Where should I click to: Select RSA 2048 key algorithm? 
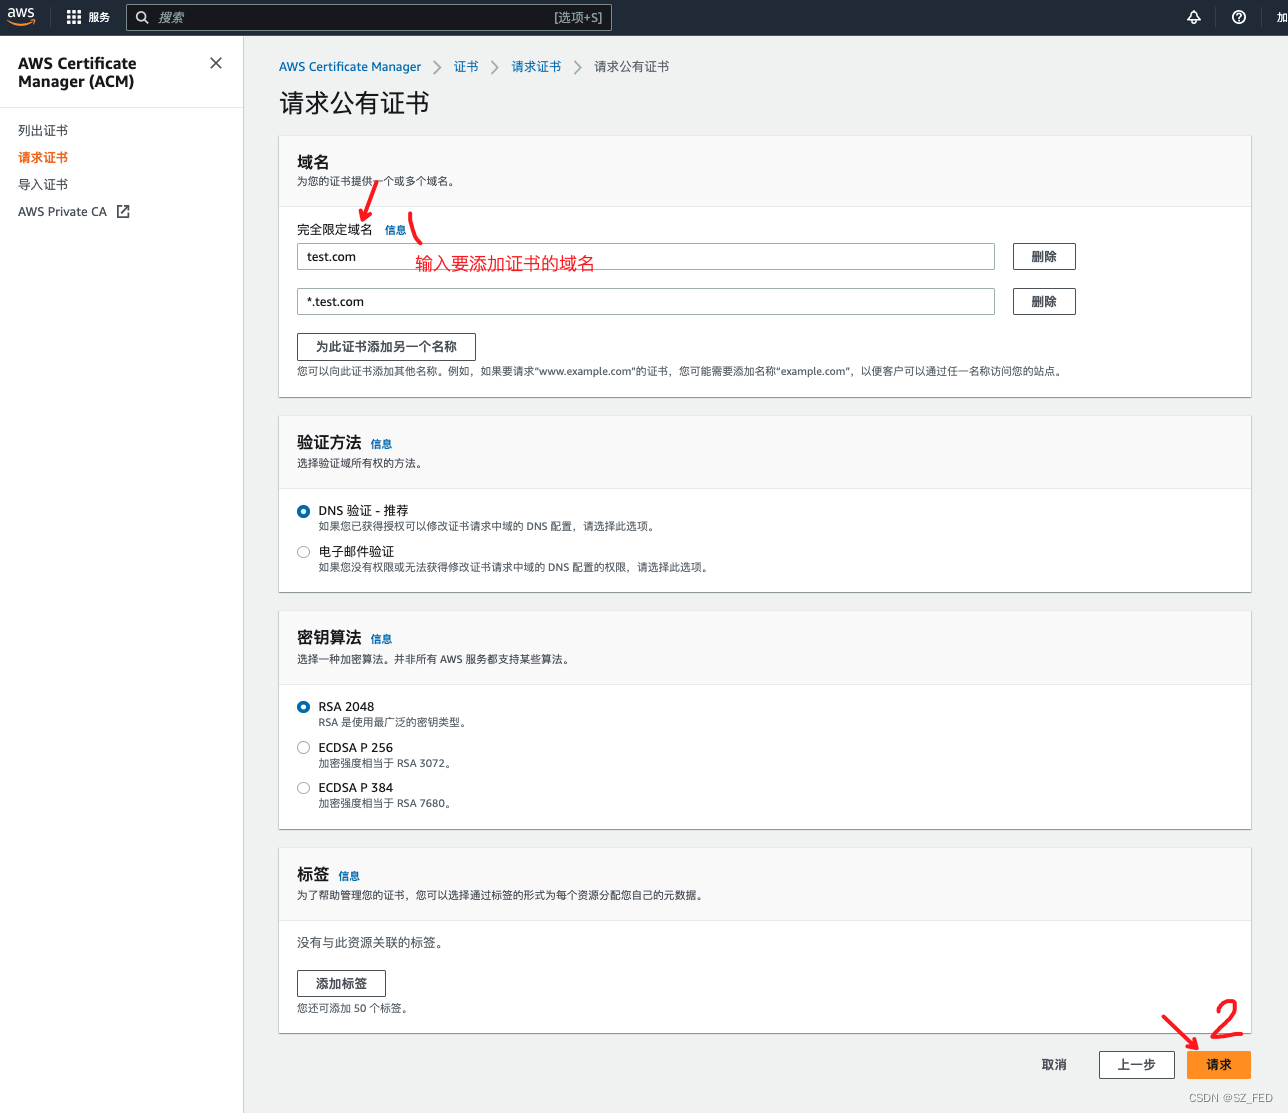[x=303, y=707]
